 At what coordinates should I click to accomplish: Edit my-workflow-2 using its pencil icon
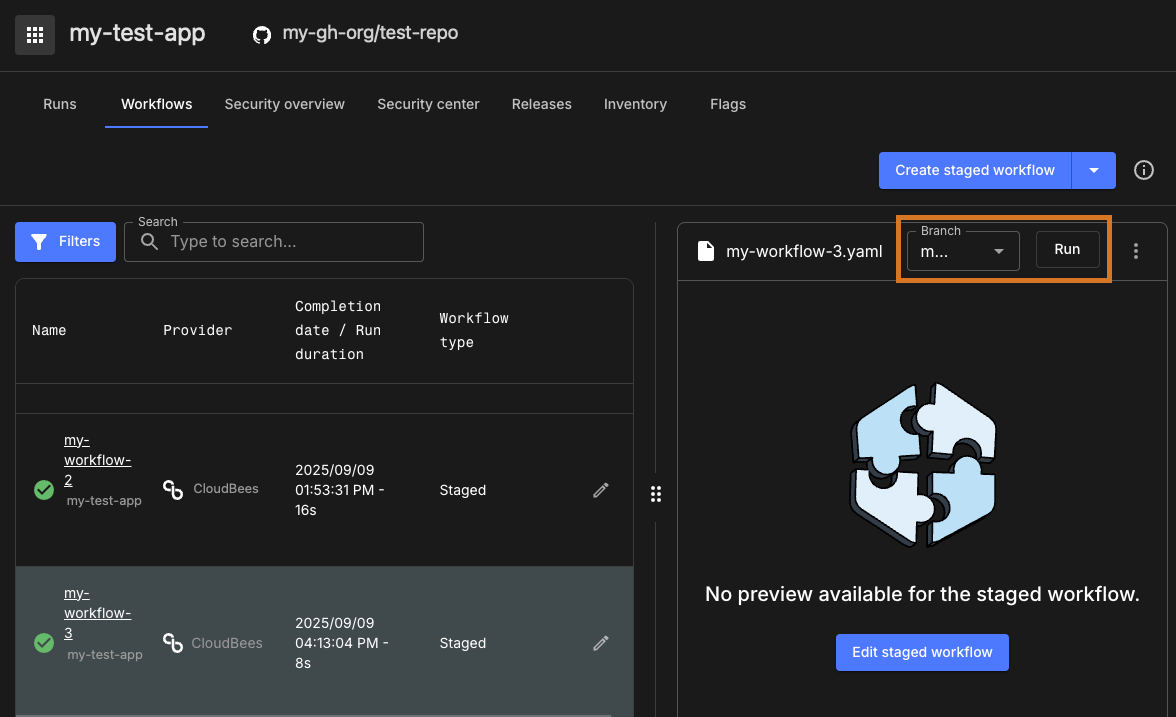coord(600,490)
